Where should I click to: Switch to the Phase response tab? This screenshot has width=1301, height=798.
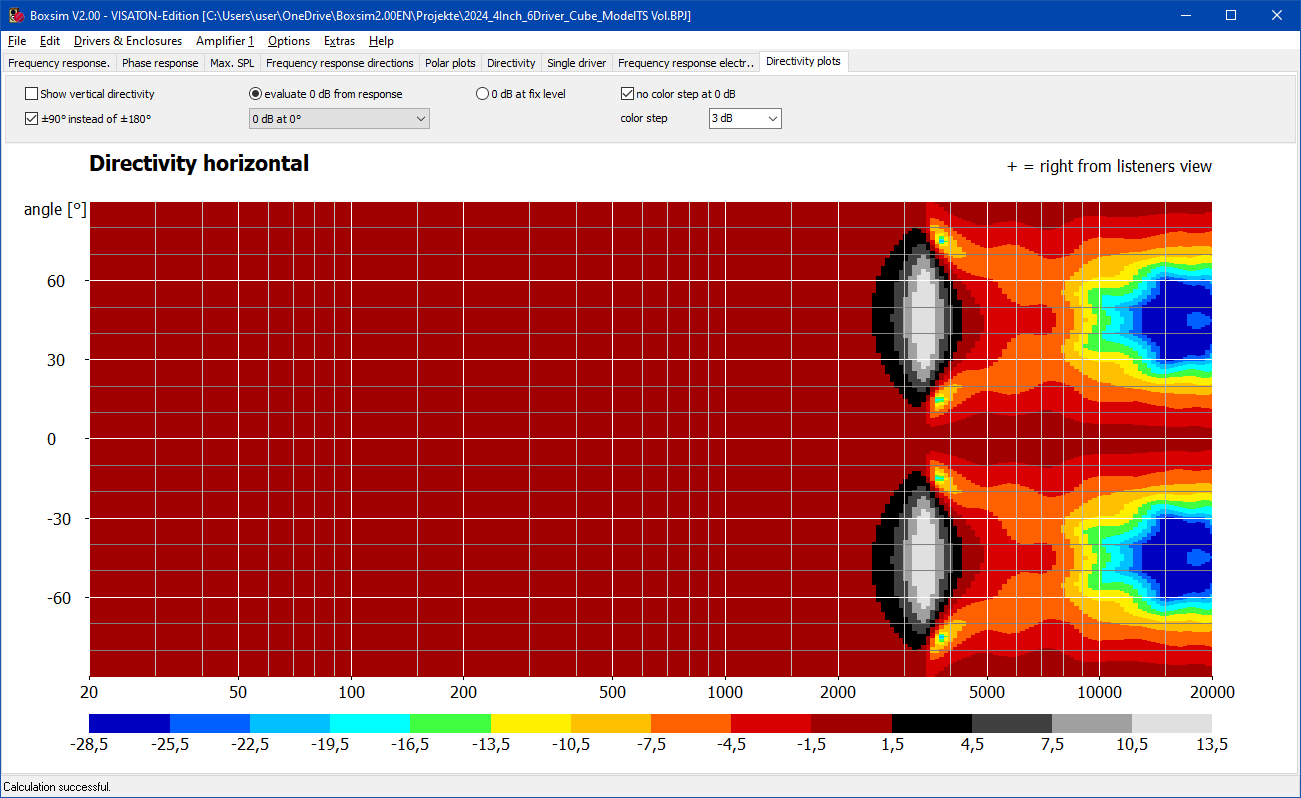click(160, 63)
